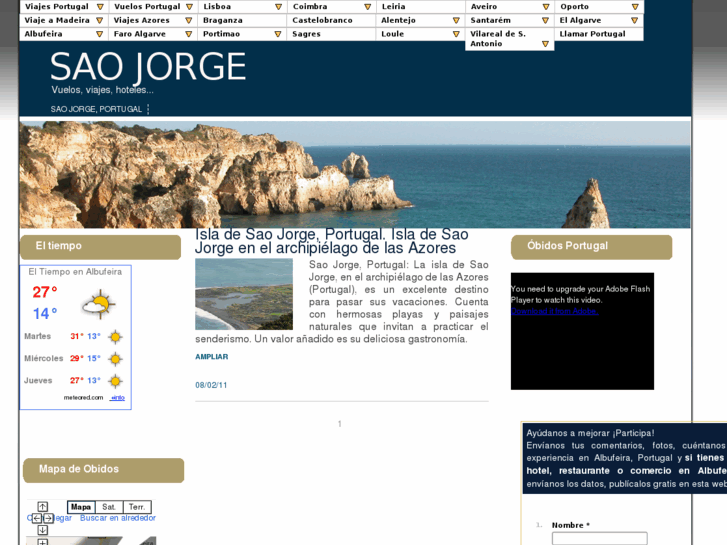Click the 08/02/11 article date
The image size is (727, 545).
[x=211, y=385]
